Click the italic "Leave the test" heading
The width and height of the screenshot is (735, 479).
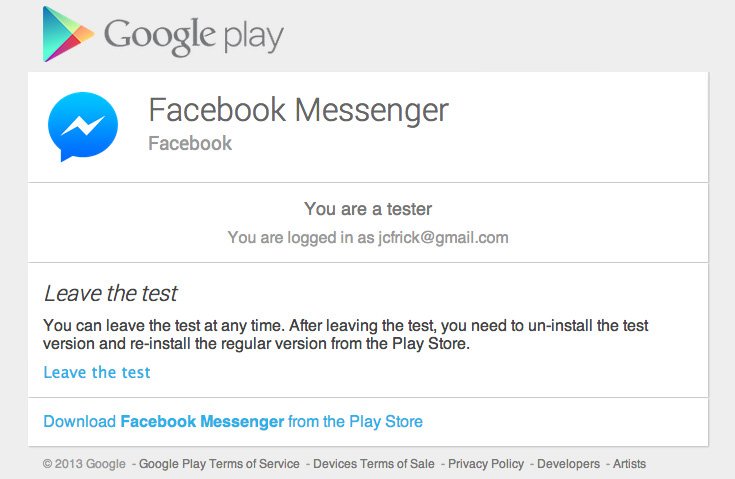click(111, 293)
